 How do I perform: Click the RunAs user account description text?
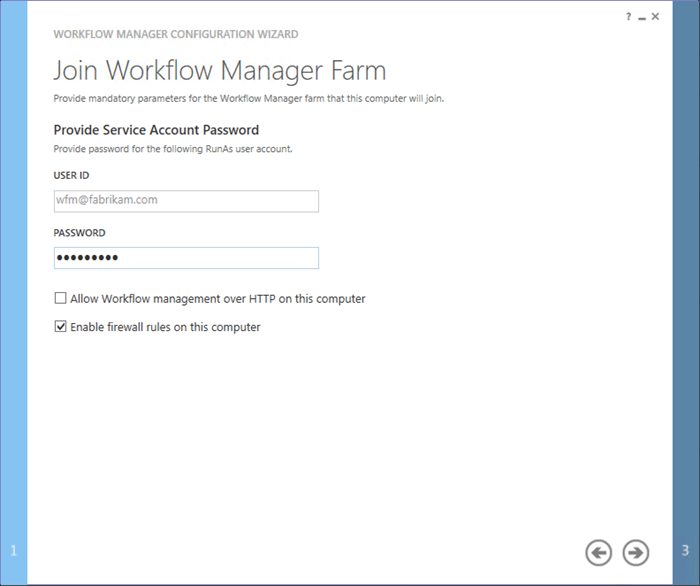click(172, 149)
